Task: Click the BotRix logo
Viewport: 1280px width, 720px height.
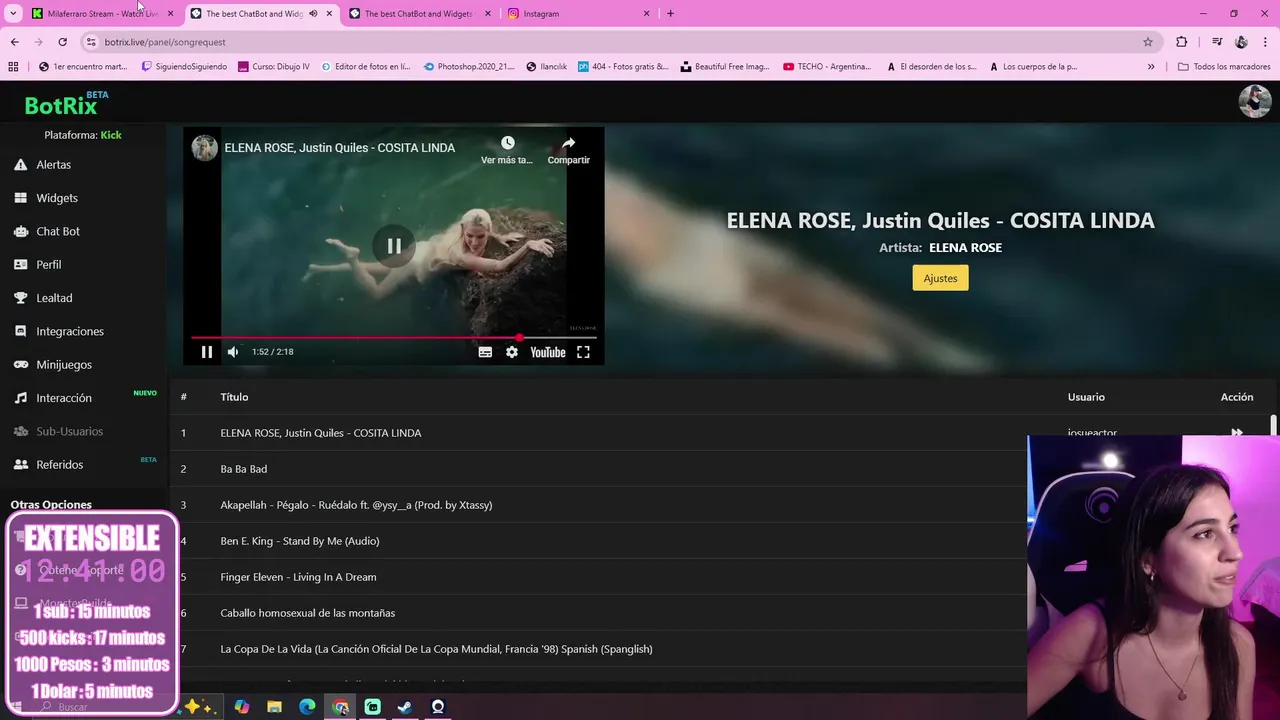Action: 62,104
